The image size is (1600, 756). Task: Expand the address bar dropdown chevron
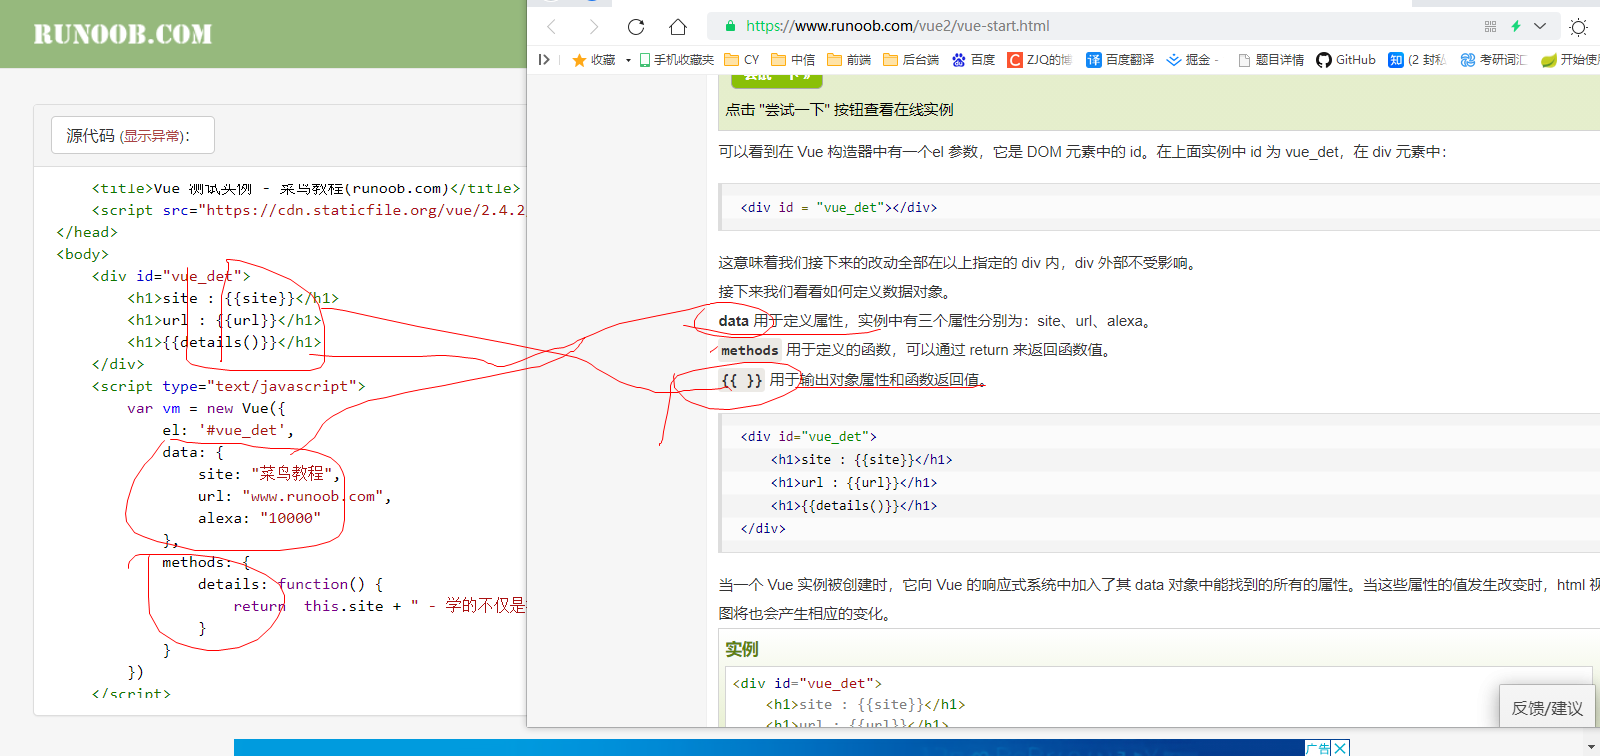(1540, 26)
